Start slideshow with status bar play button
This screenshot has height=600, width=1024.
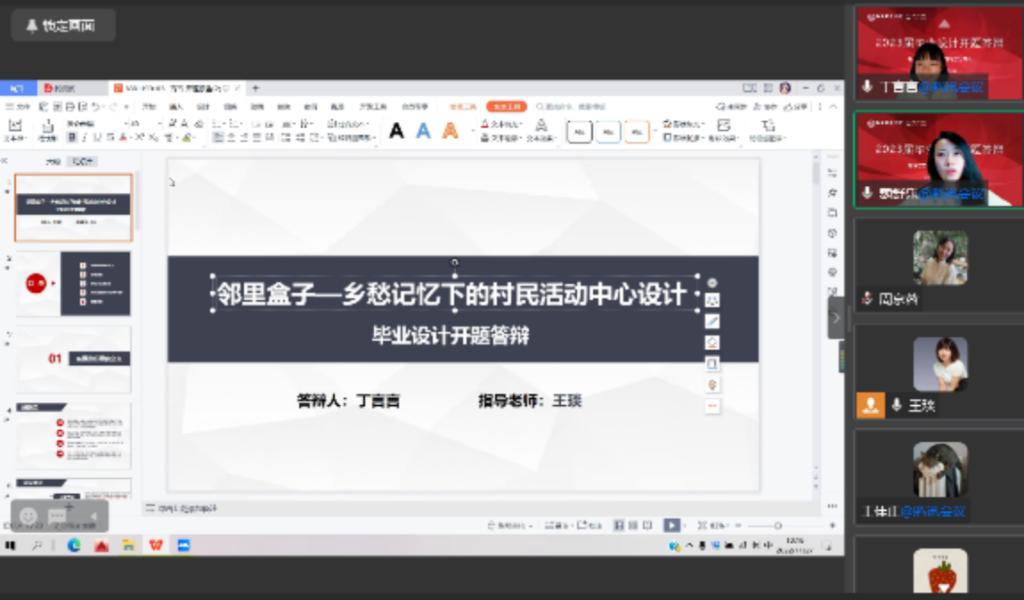pos(671,525)
